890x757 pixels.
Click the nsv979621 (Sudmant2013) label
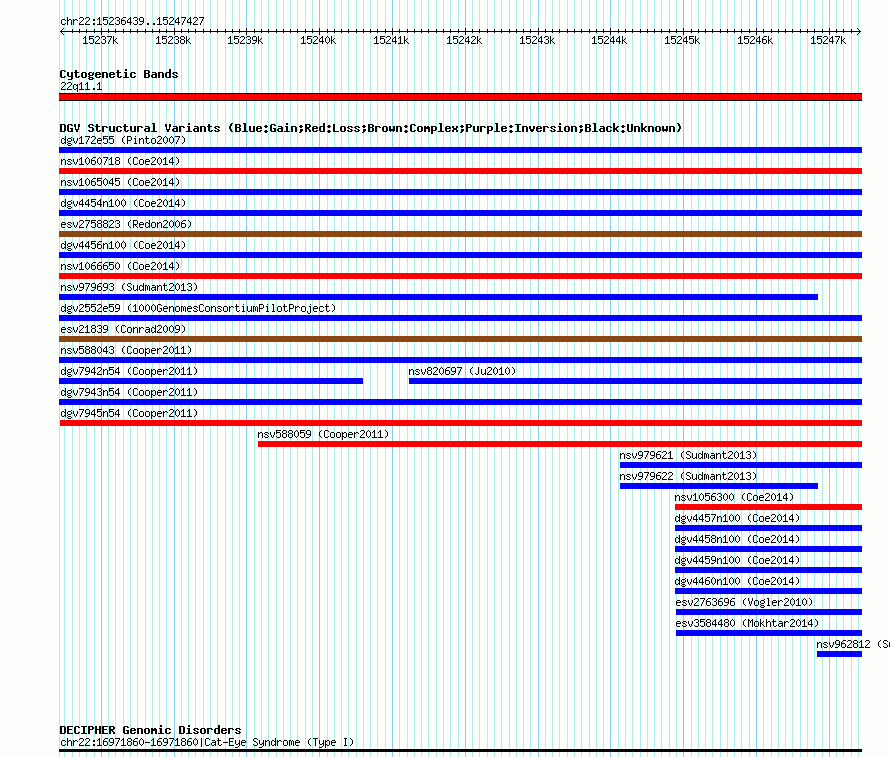[x=688, y=455]
